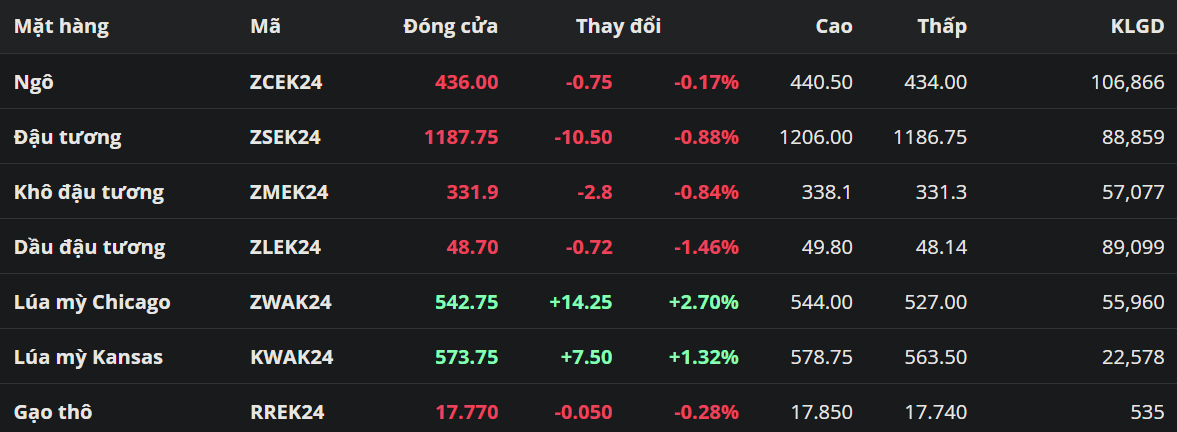The image size is (1177, 432).
Task: Click the "Gạo thô" commodity name
Action: point(54,412)
